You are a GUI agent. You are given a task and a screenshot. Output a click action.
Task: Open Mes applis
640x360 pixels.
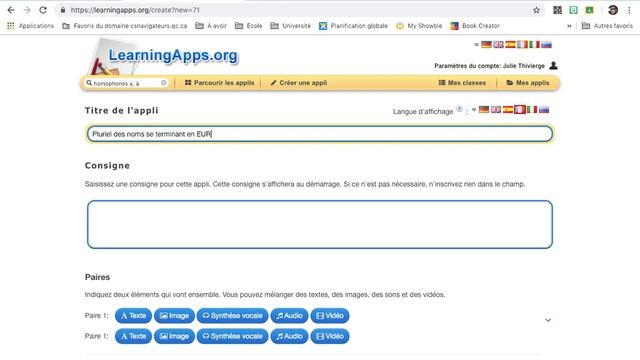[x=528, y=83]
